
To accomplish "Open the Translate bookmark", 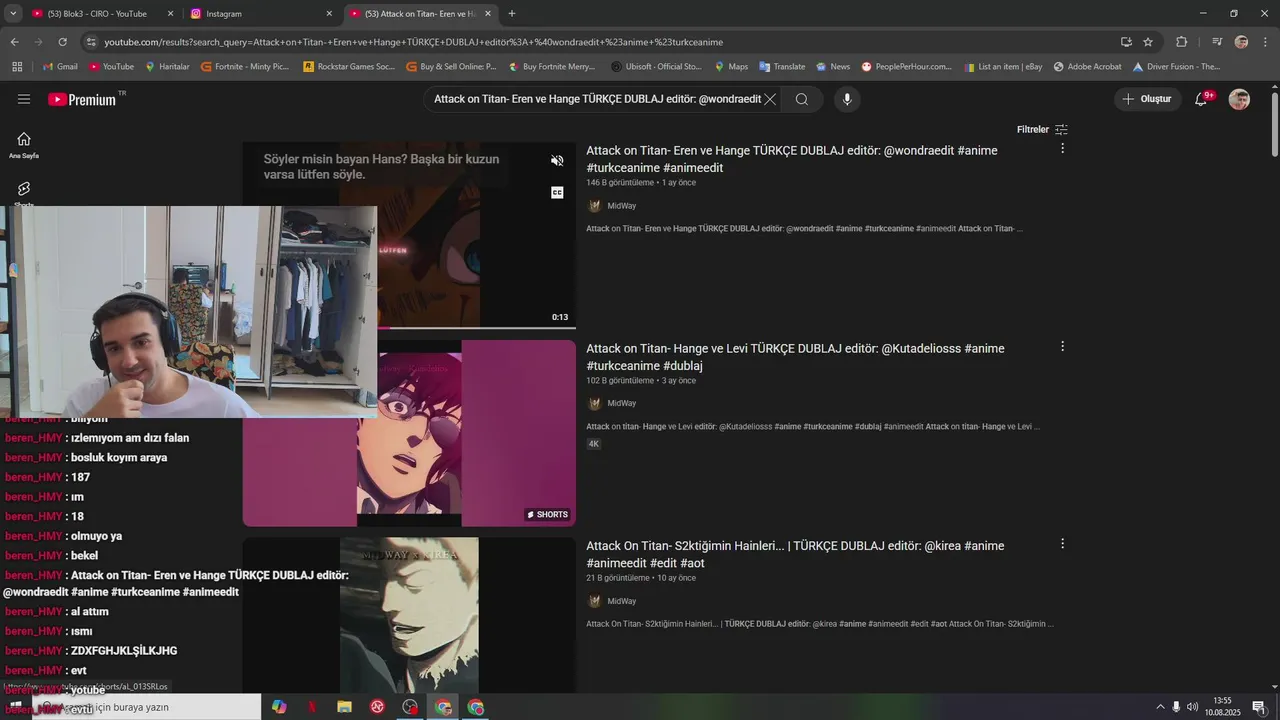I will coord(782,67).
